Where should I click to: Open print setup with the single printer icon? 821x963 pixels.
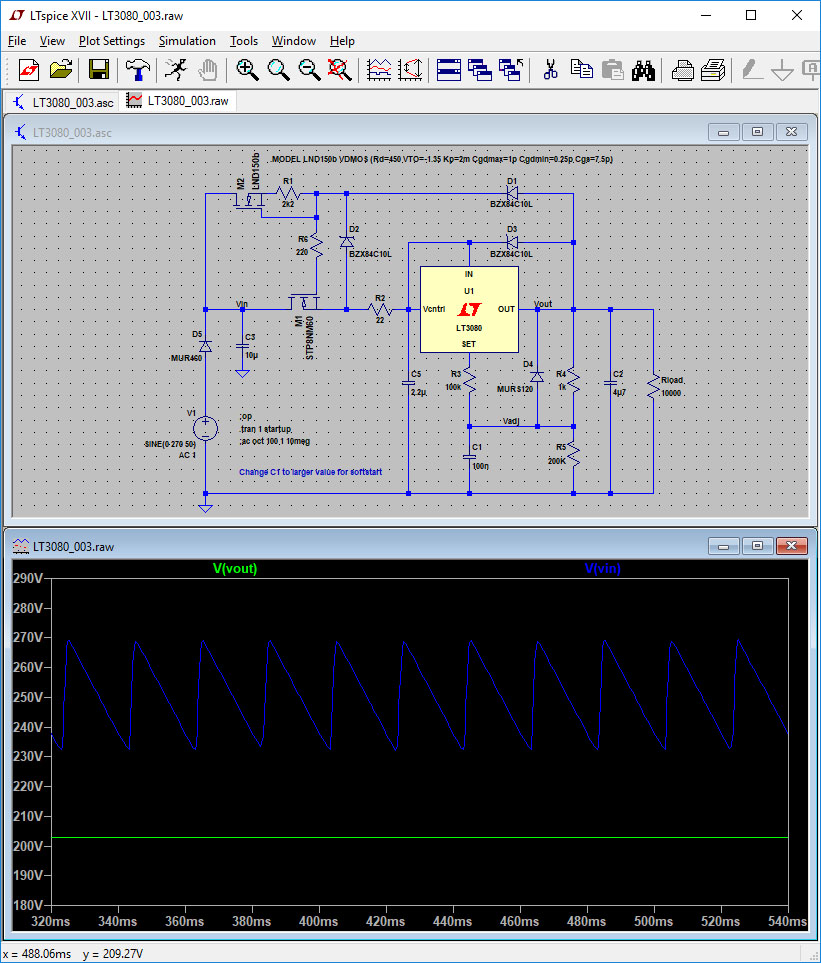682,70
